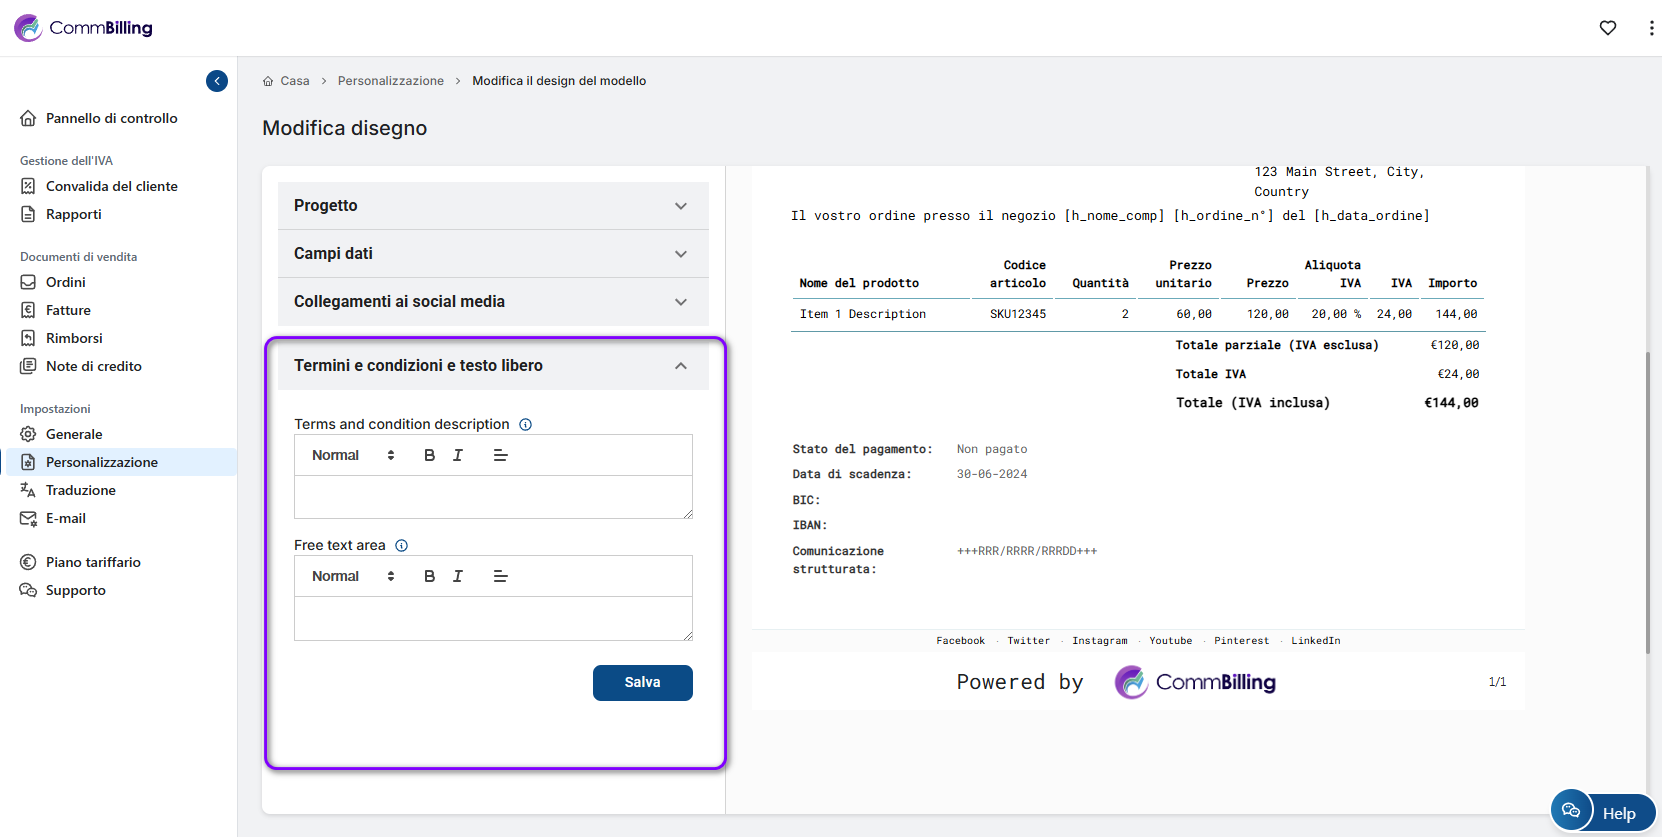This screenshot has width=1662, height=837.
Task: Expand Collegamenti ai social media section
Action: pos(493,302)
